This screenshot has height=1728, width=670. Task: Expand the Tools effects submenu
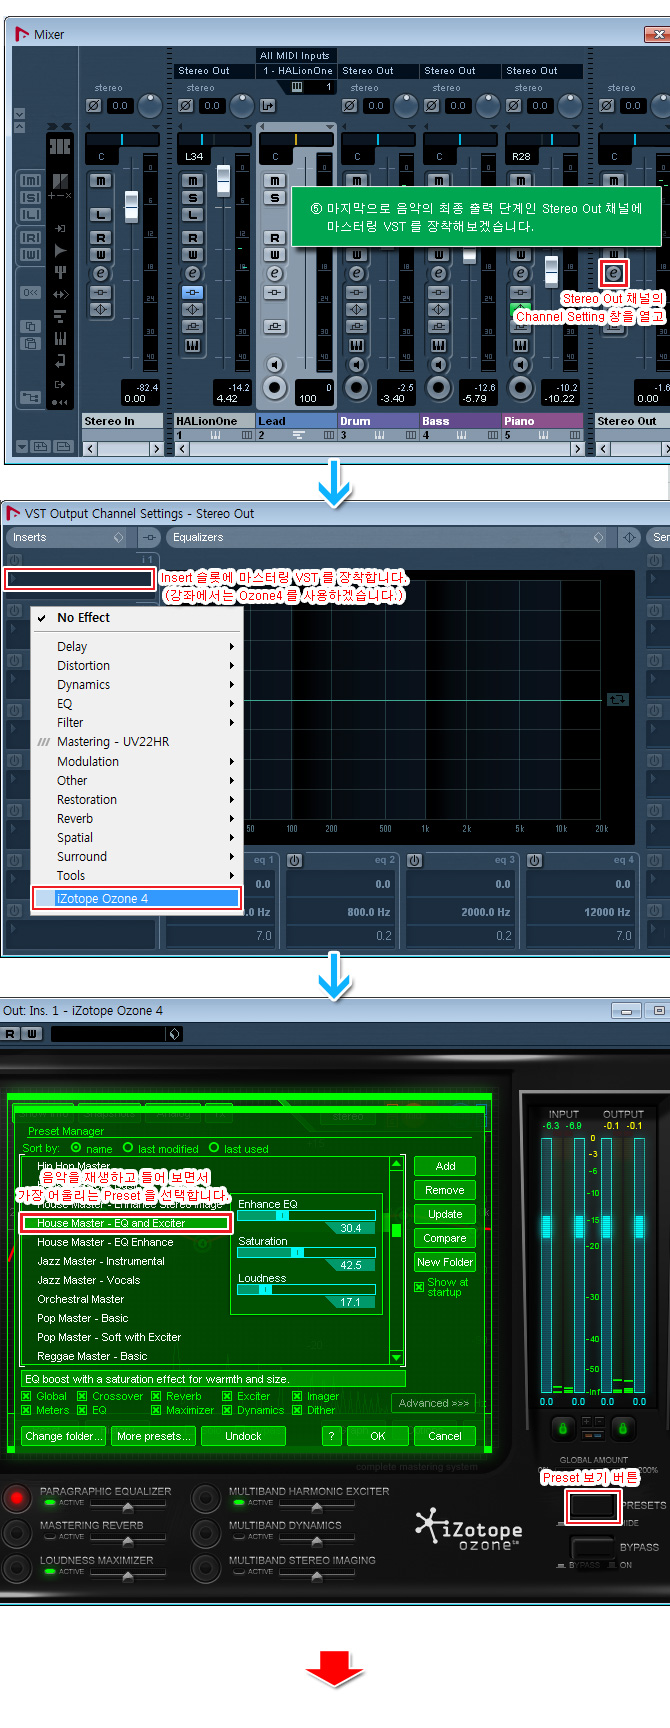(135, 876)
